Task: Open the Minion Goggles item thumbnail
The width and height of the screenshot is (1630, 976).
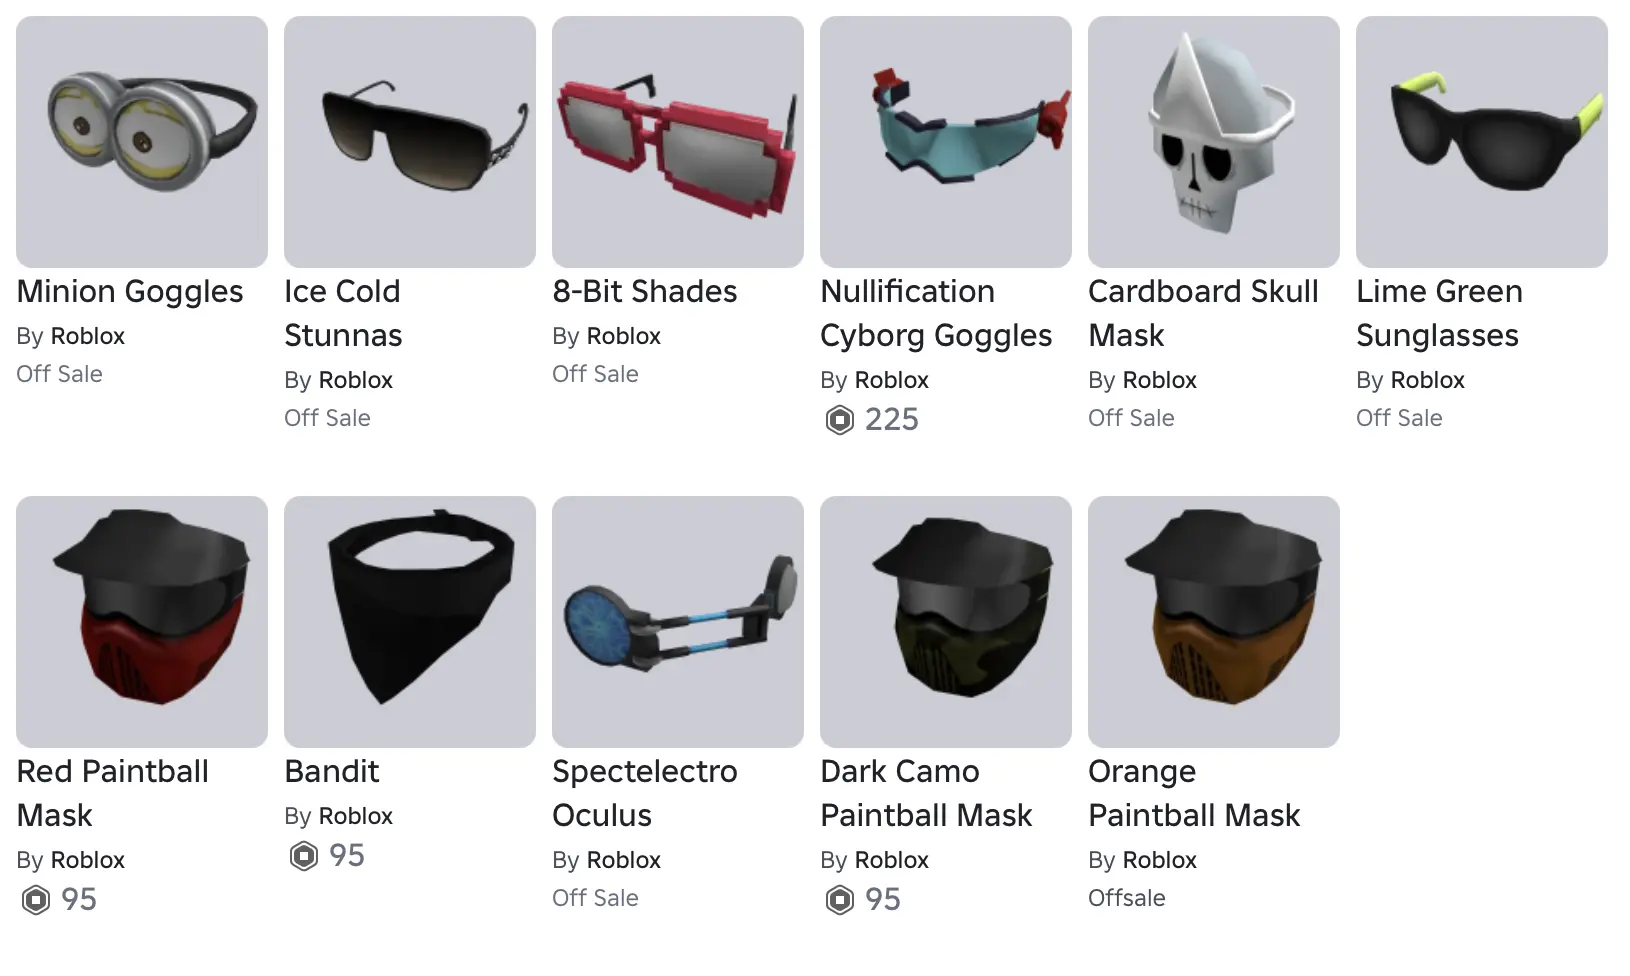Action: 142,142
